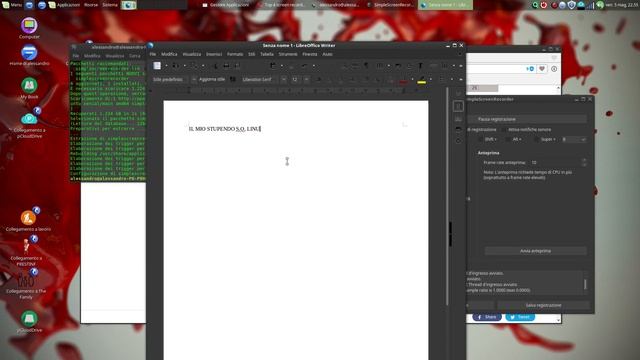Viewport: 640px width, 360px height.
Task: Open the Styles sidebar panel icon
Action: (458, 119)
